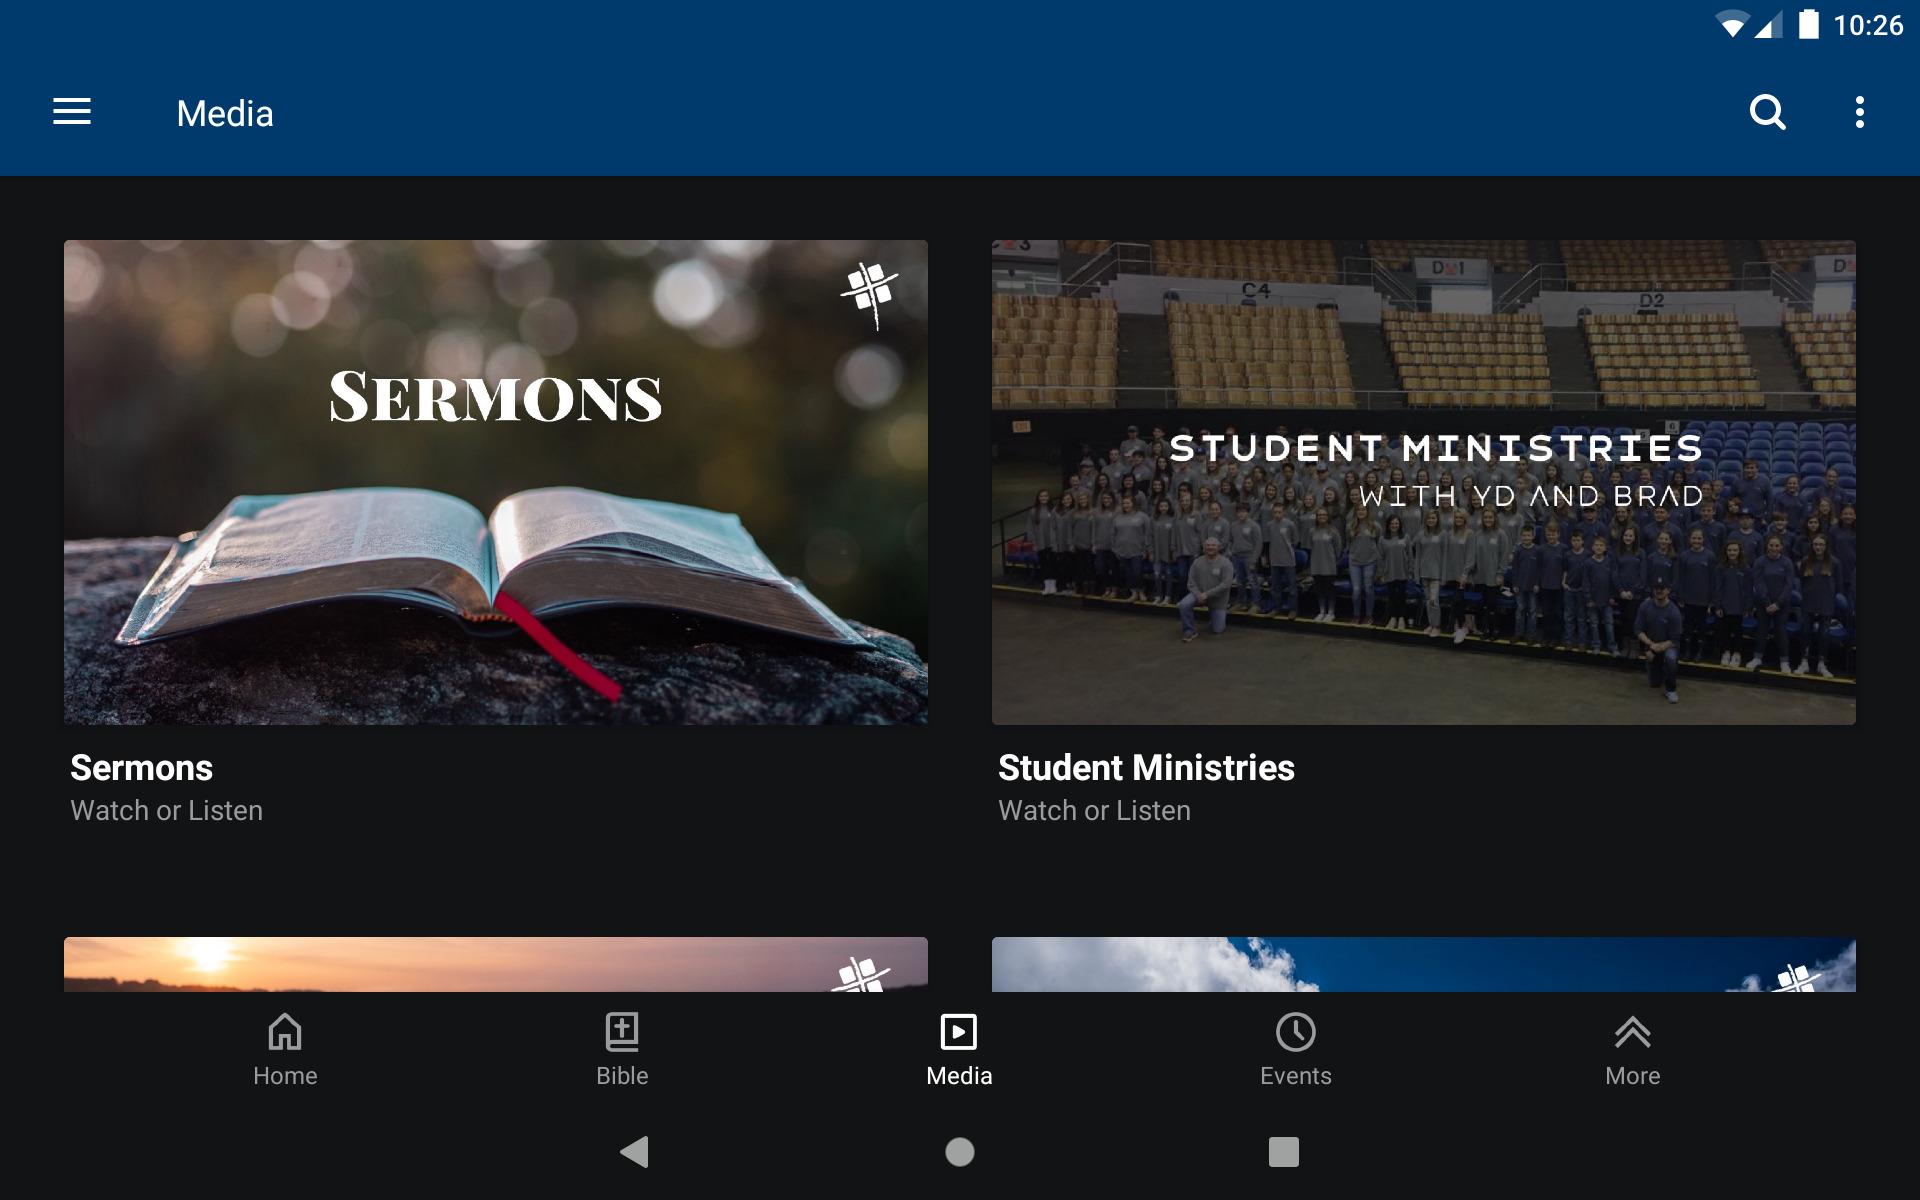The image size is (1920, 1200).
Task: Open the partially visible blue sky card
Action: click(x=1424, y=964)
